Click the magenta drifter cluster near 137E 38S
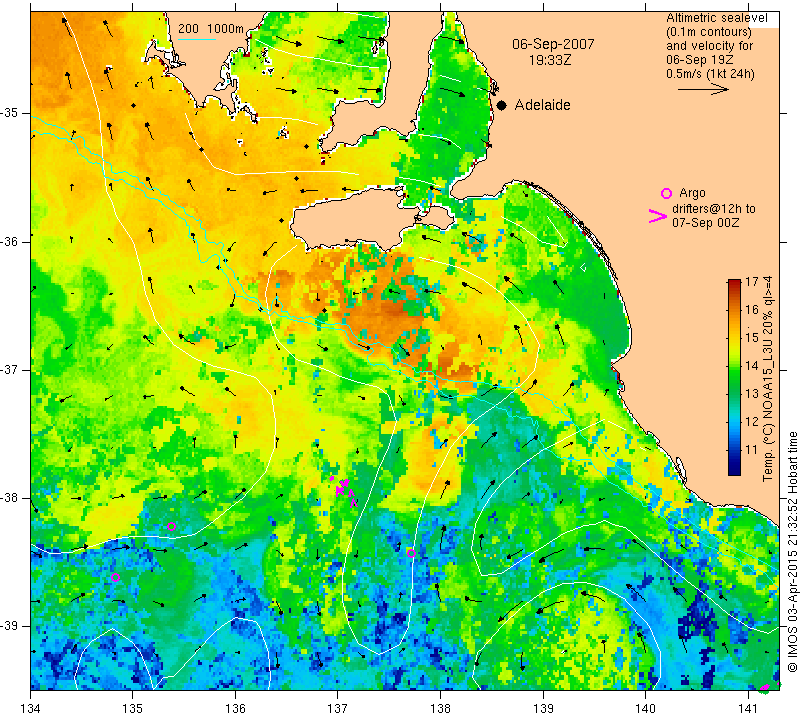The width and height of the screenshot is (800, 720). [344, 490]
